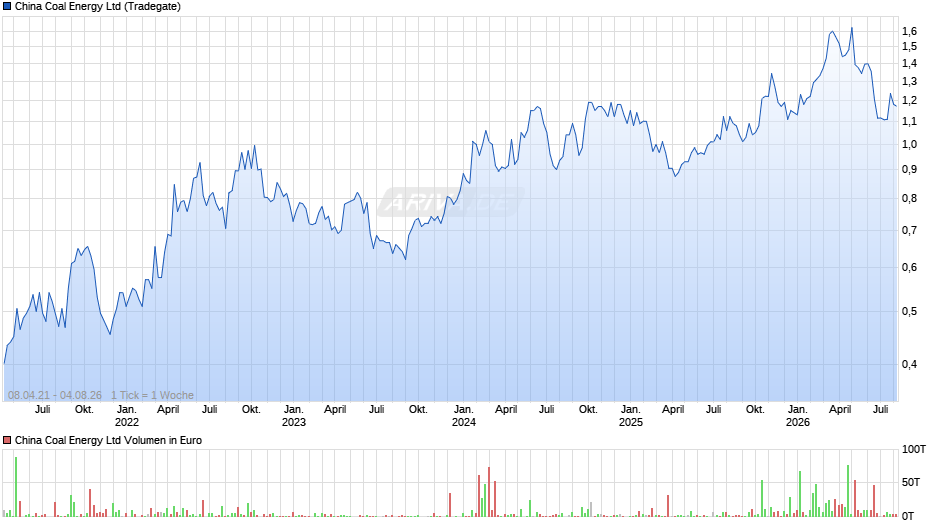This screenshot has height=526, width=940.
Task: Click the 'Jan. 2024' time axis label
Action: pos(463,416)
